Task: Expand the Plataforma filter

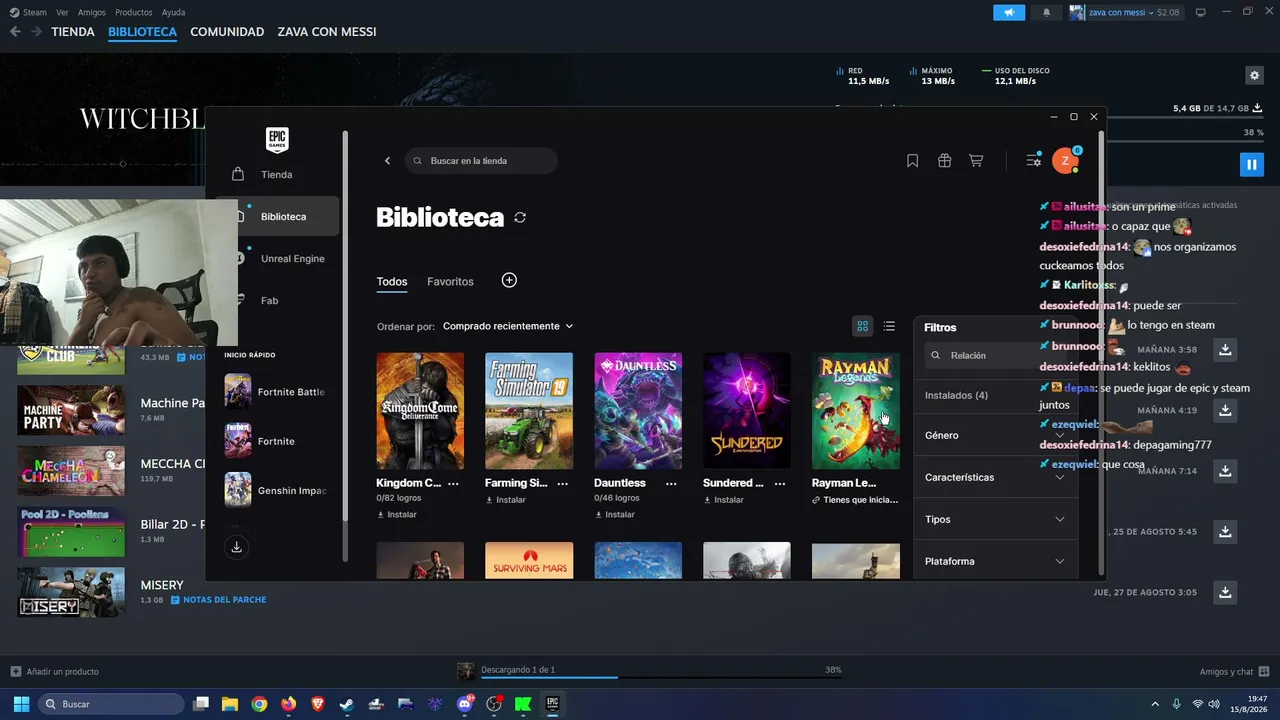Action: tap(995, 562)
